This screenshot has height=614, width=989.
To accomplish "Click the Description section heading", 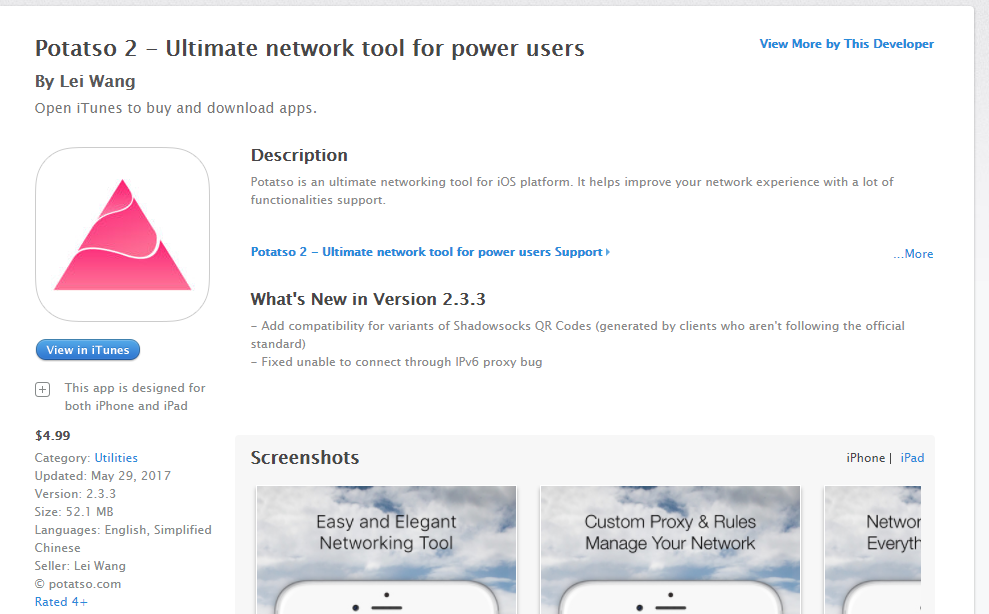I will coord(299,155).
